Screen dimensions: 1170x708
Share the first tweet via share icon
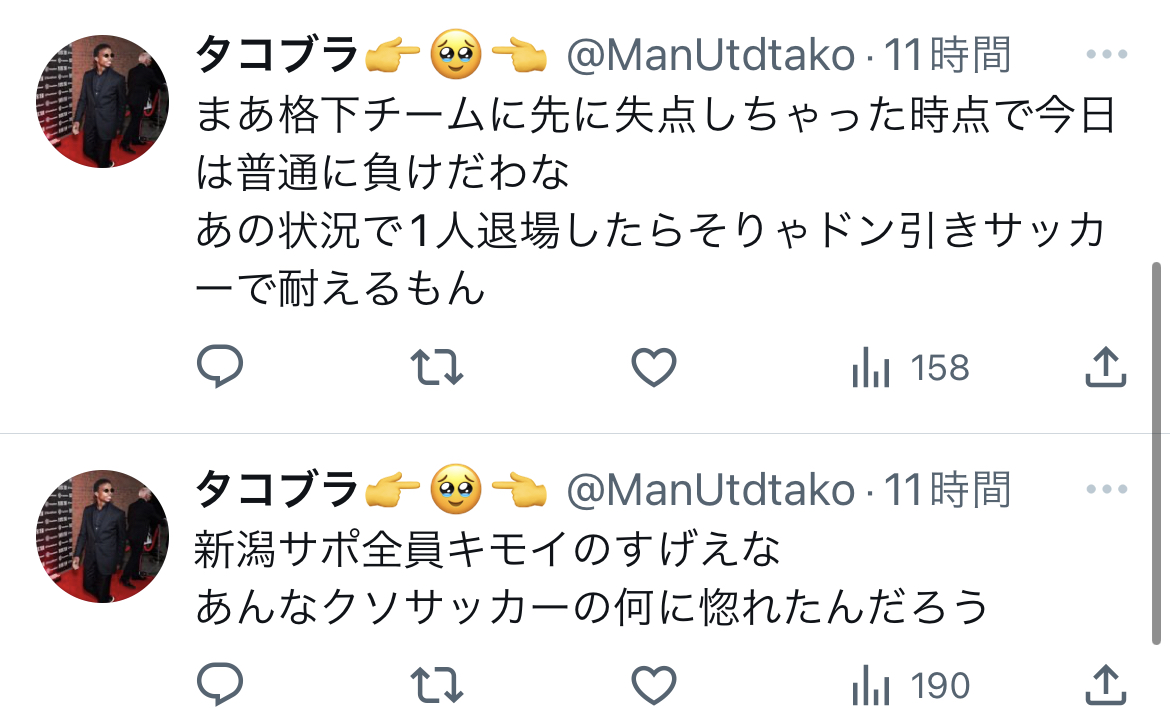[1105, 366]
